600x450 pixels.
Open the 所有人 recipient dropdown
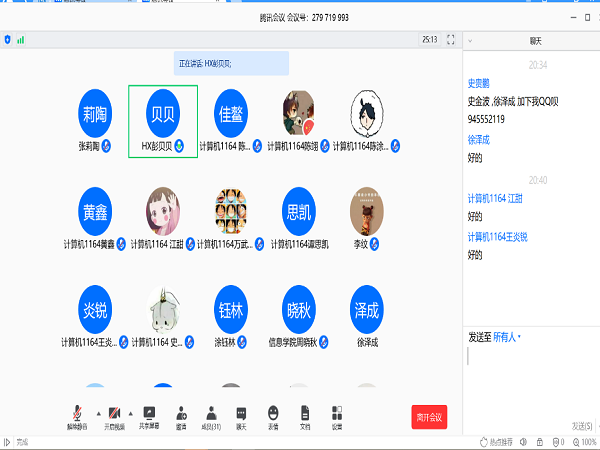tap(507, 337)
